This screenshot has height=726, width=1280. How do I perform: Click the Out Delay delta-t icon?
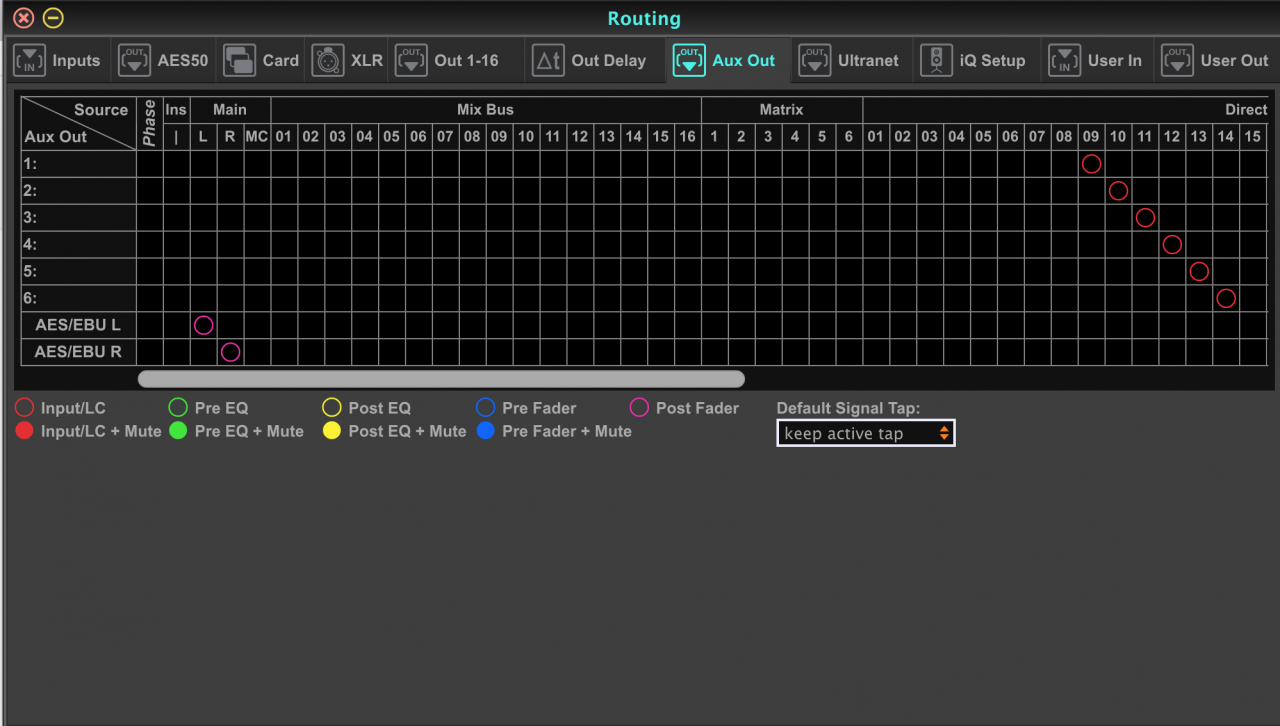tap(548, 60)
